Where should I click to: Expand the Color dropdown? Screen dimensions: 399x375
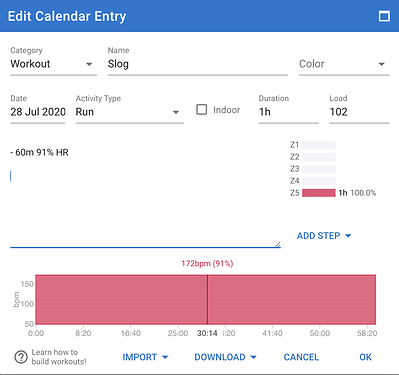(x=344, y=64)
